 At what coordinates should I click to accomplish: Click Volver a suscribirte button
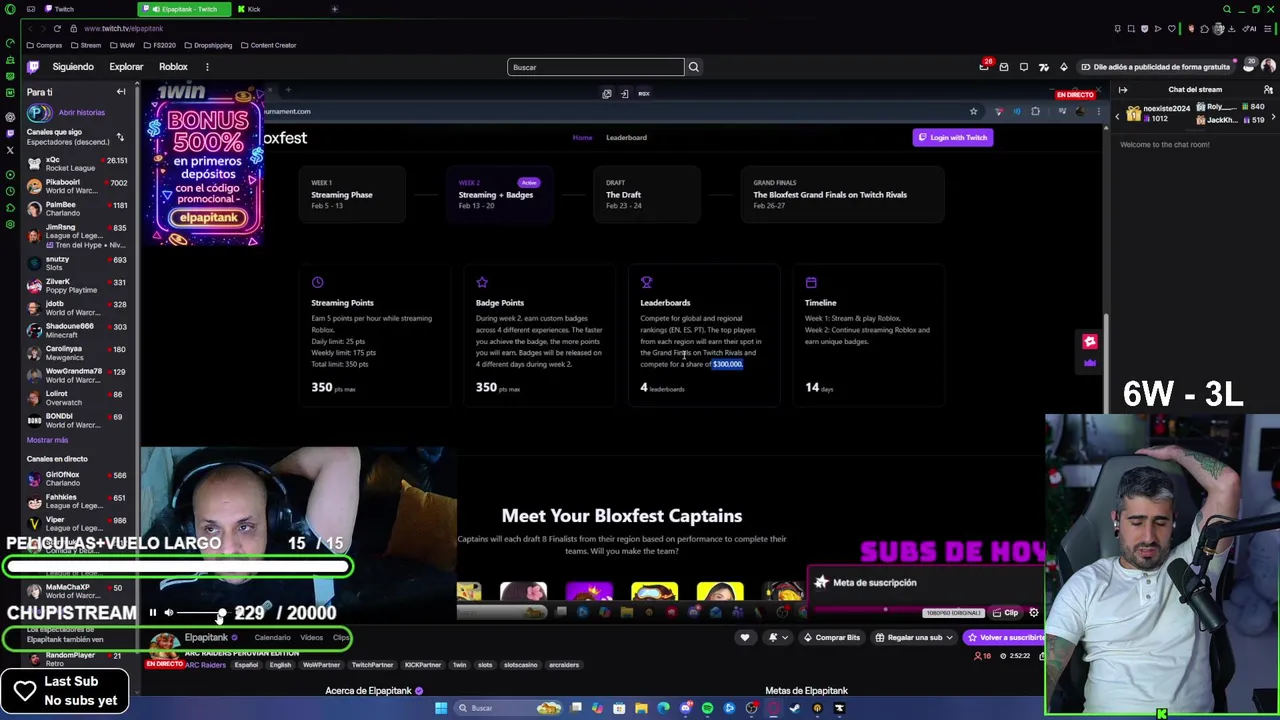[1004, 637]
